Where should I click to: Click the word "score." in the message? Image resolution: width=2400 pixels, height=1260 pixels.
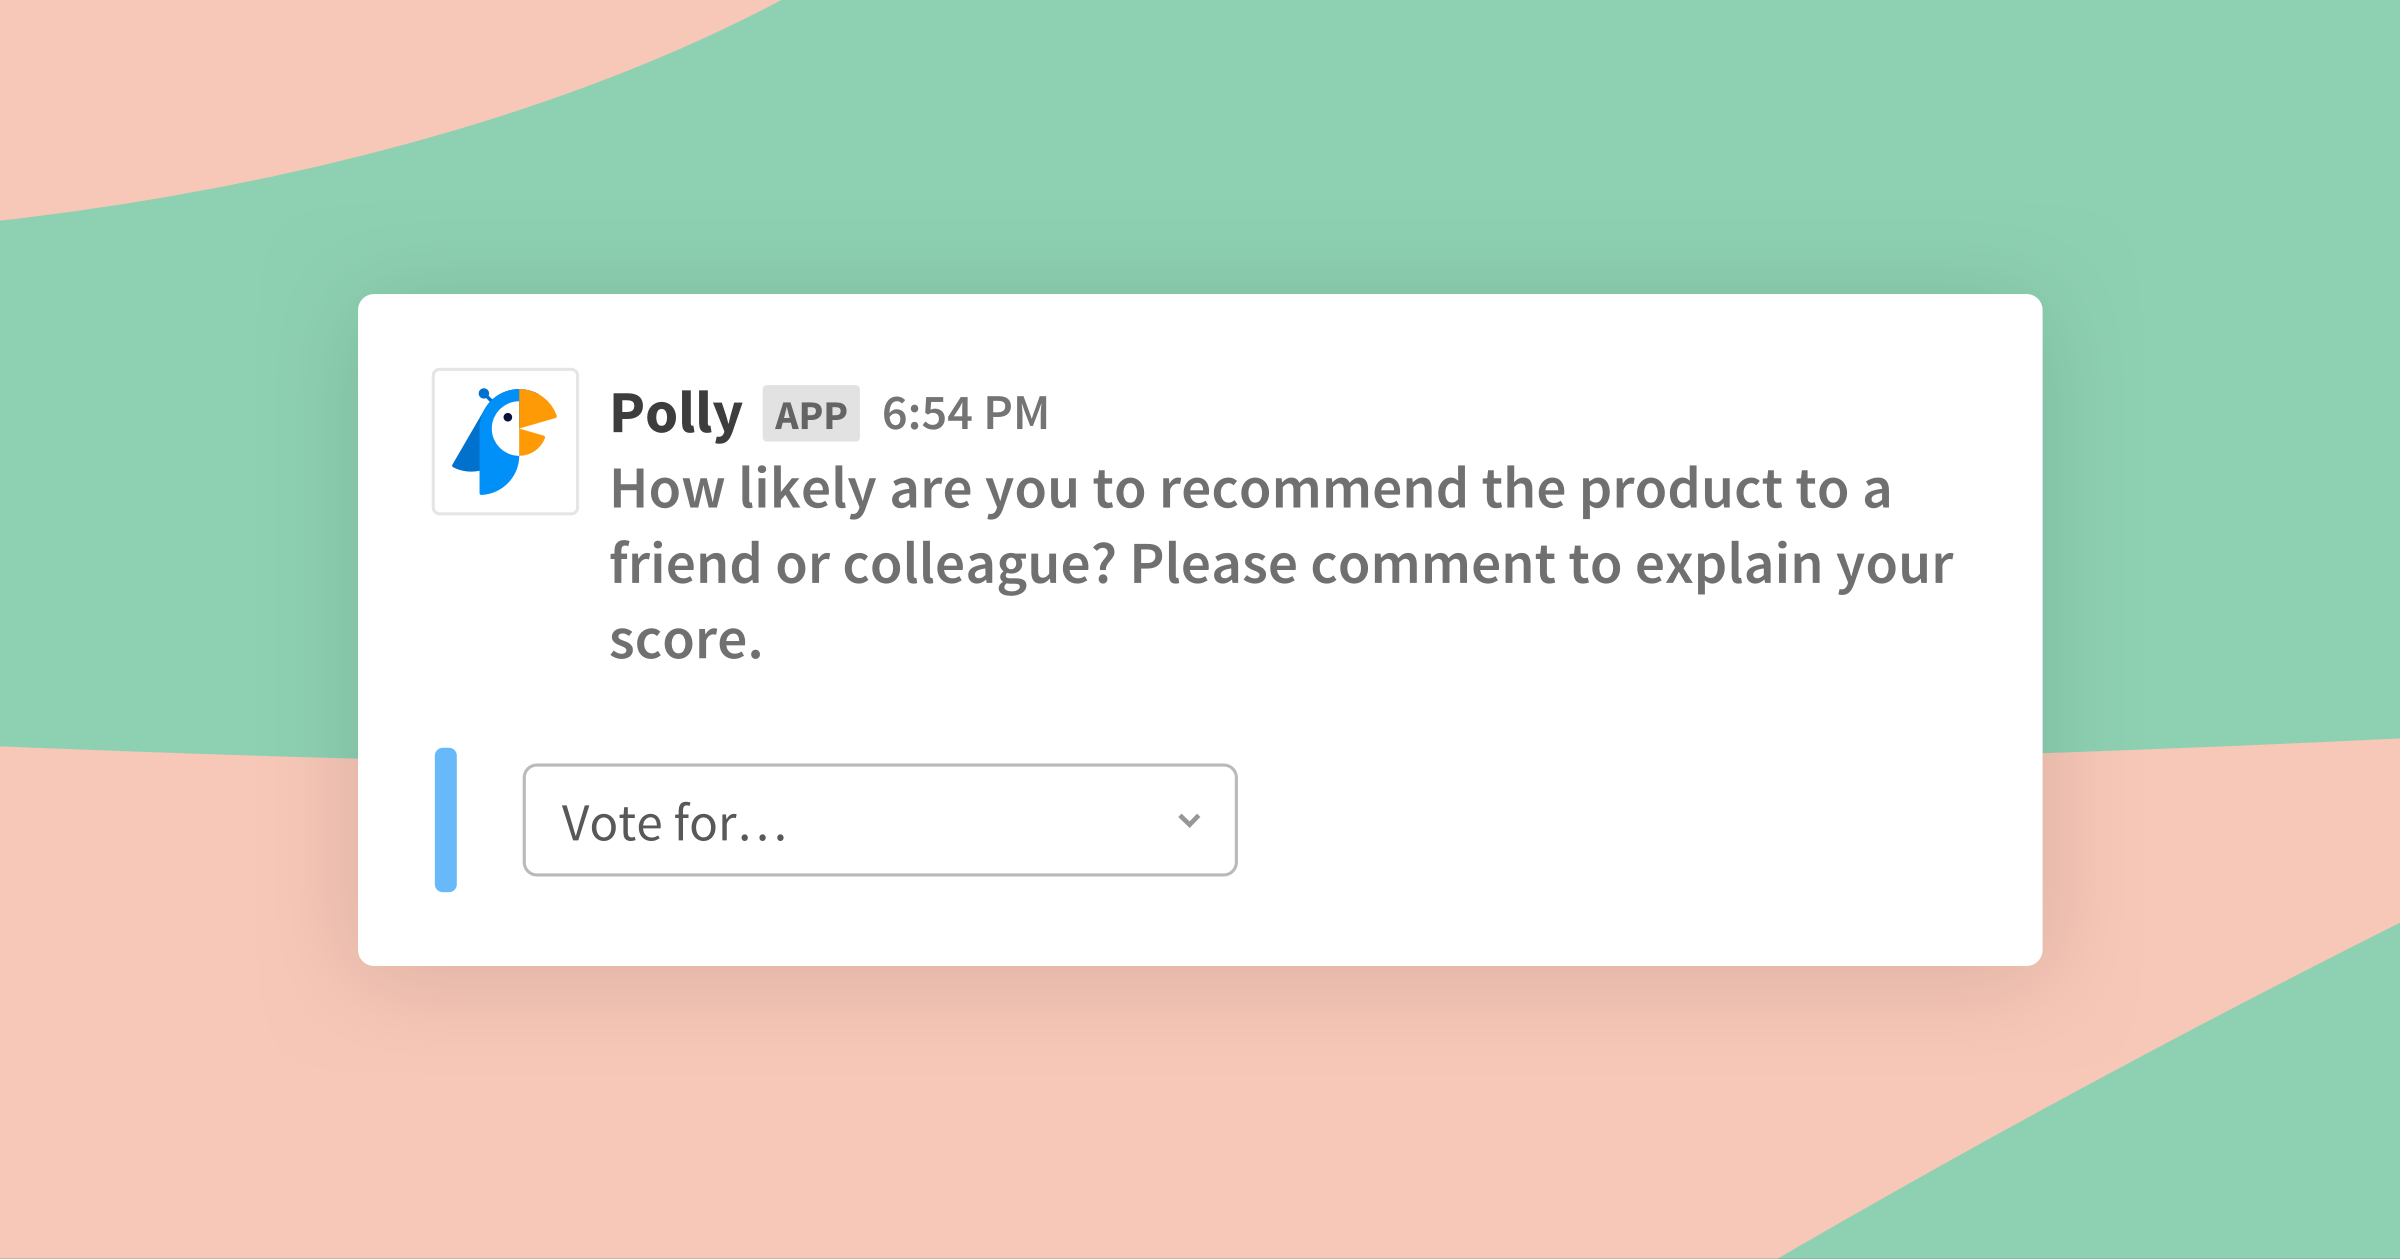(686, 640)
